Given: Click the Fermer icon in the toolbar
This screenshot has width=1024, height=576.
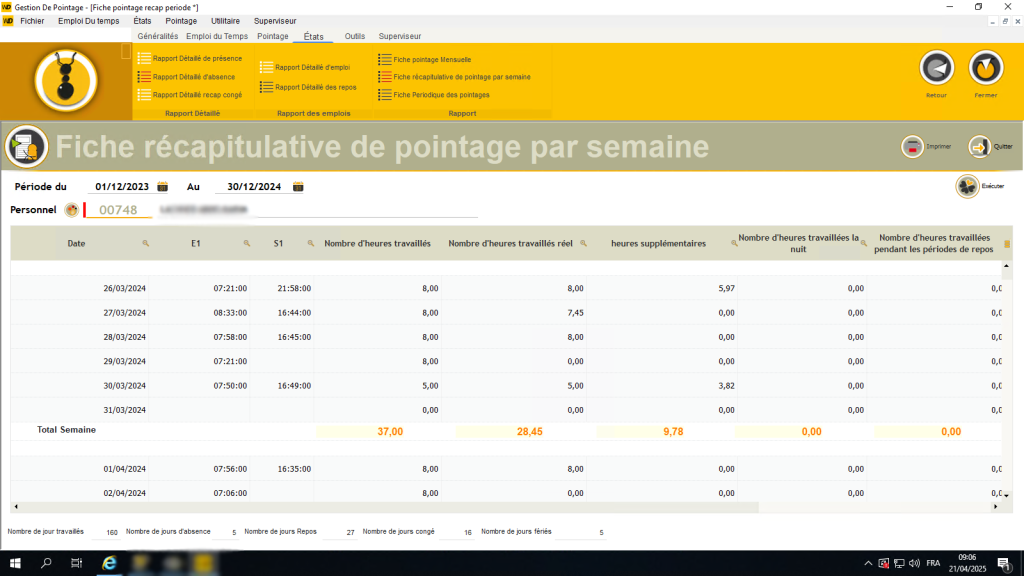Looking at the screenshot, I should (986, 70).
